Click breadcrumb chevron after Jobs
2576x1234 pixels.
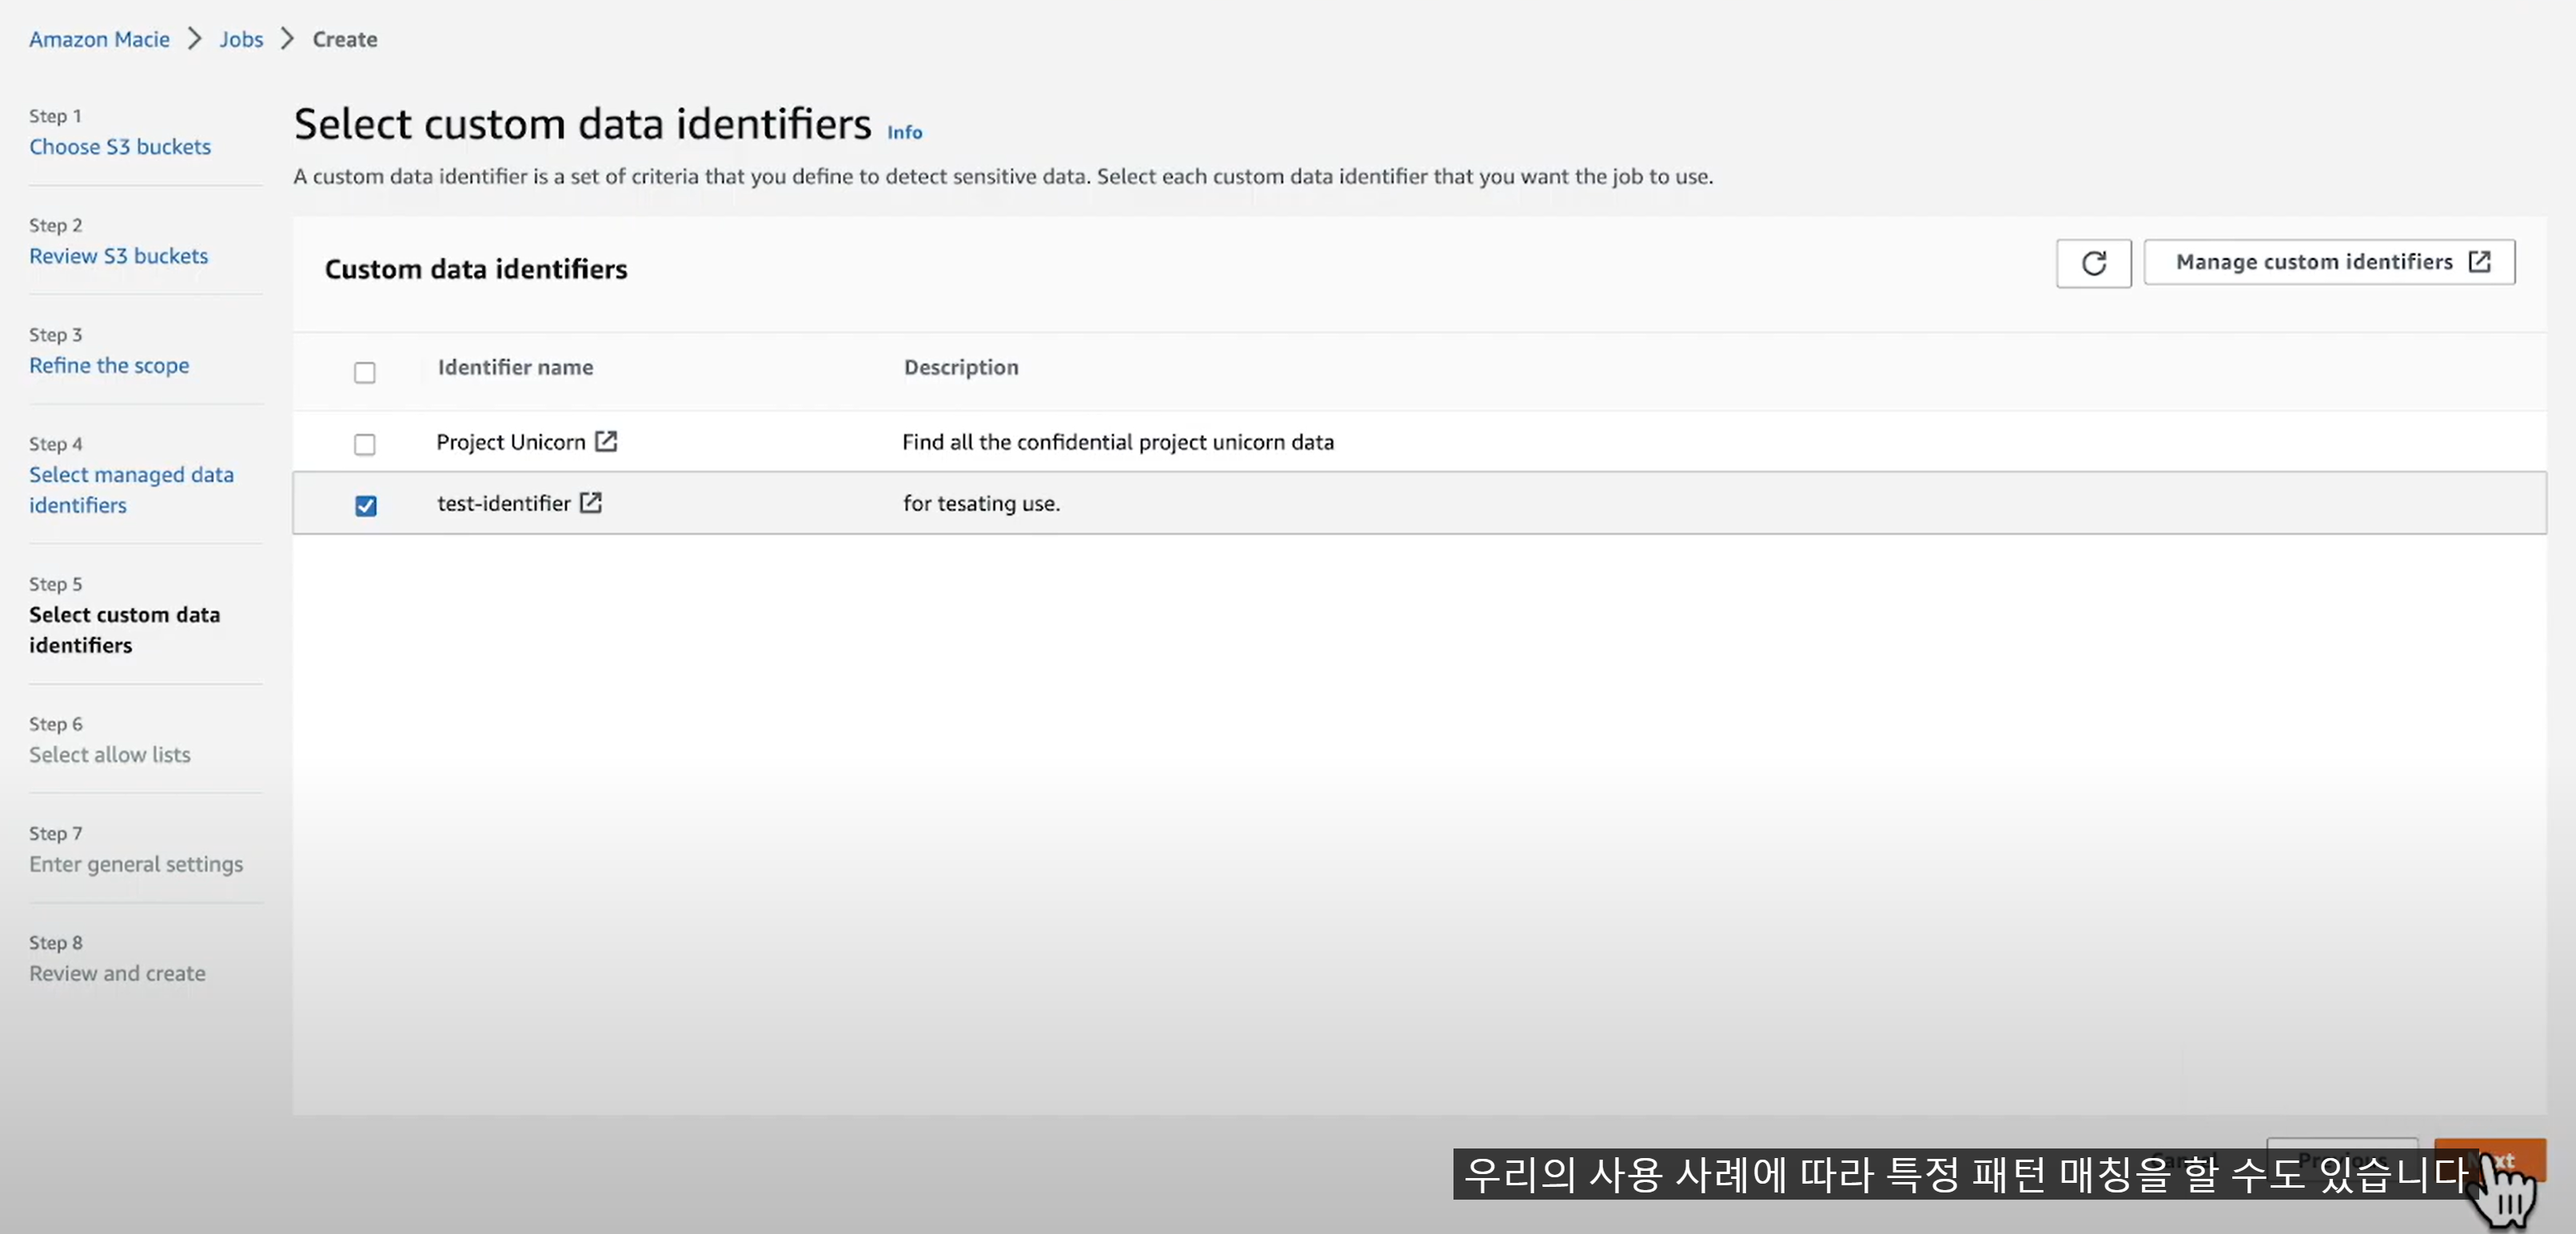[x=288, y=39]
